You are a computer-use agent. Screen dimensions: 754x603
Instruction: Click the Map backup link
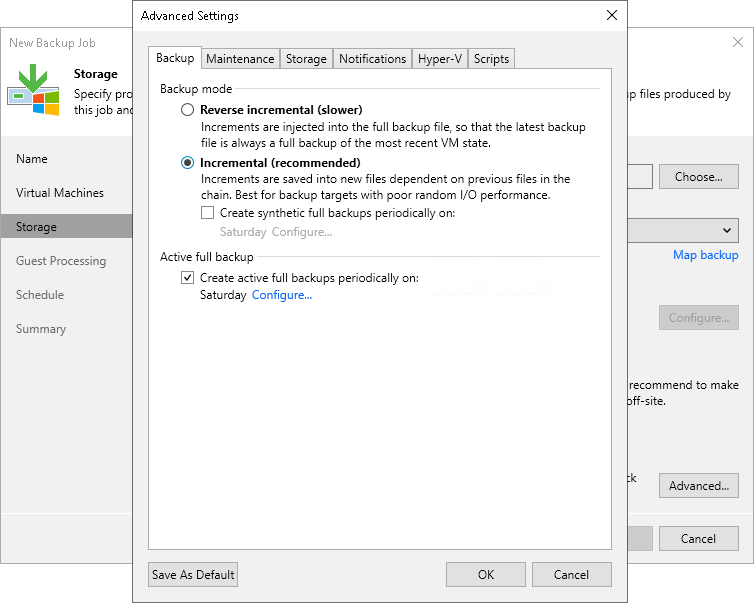pyautogui.click(x=705, y=255)
